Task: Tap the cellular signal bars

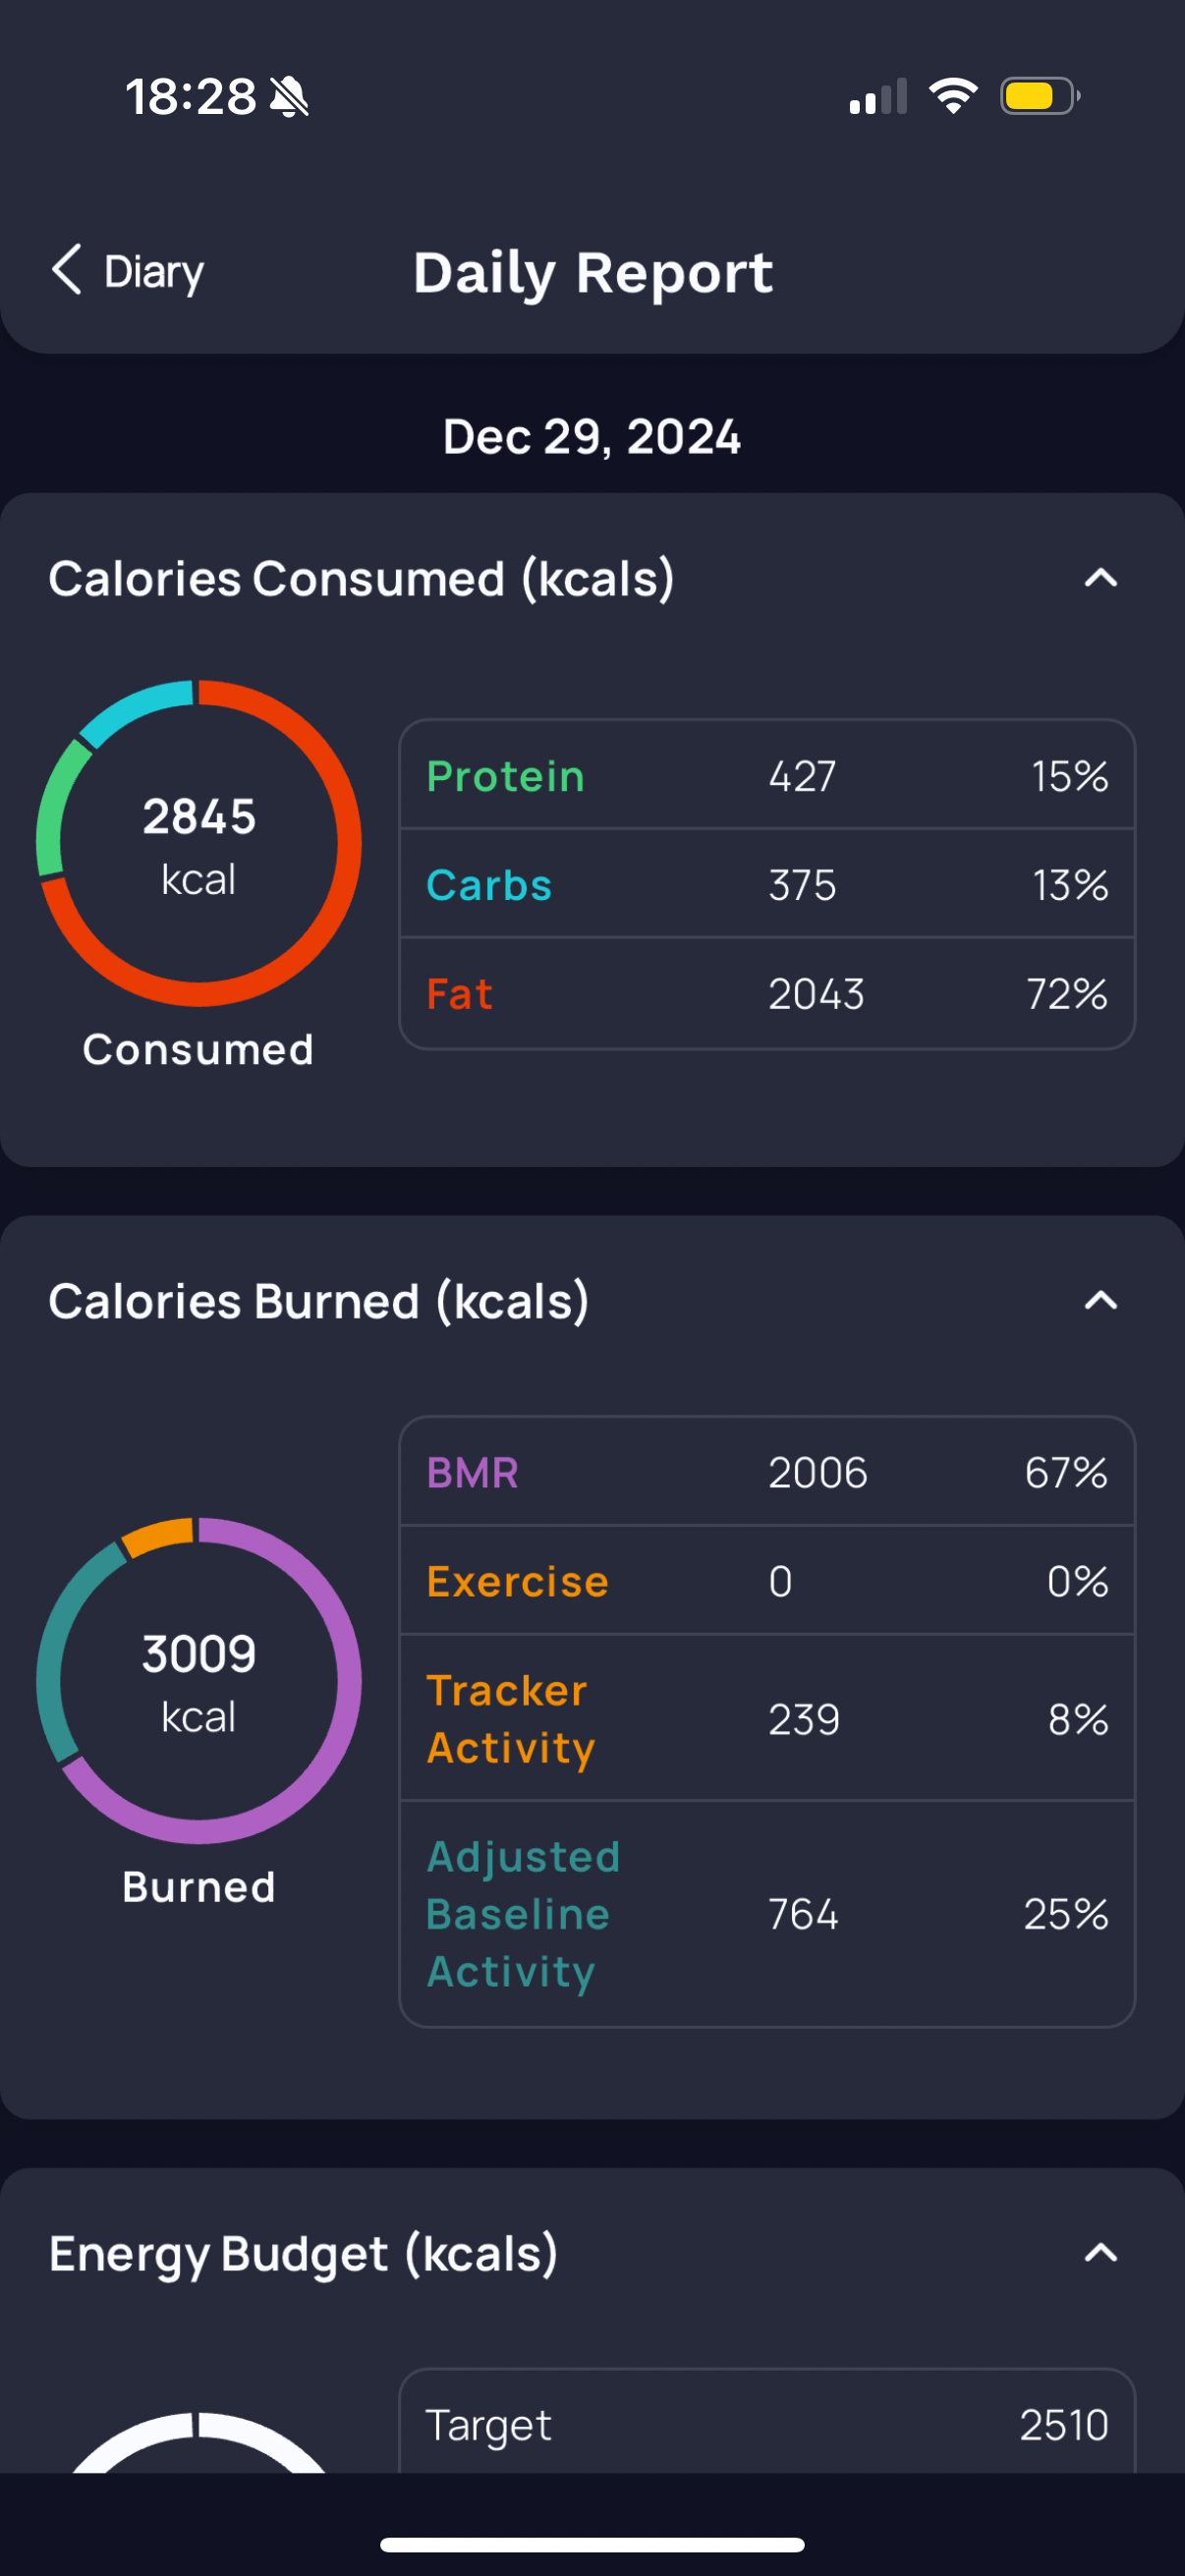Action: coord(878,97)
